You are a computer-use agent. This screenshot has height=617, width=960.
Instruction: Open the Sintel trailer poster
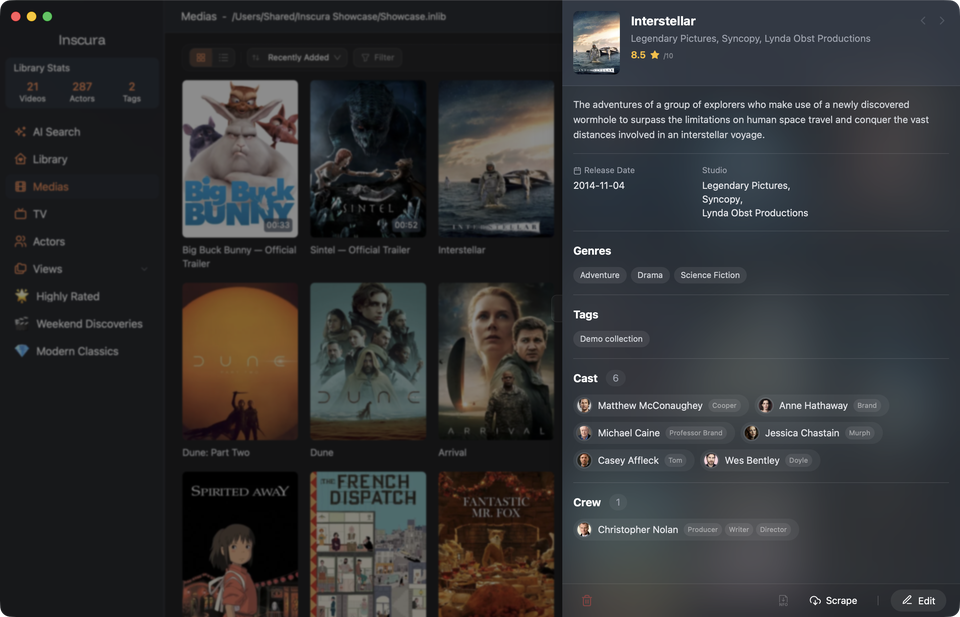[368, 159]
